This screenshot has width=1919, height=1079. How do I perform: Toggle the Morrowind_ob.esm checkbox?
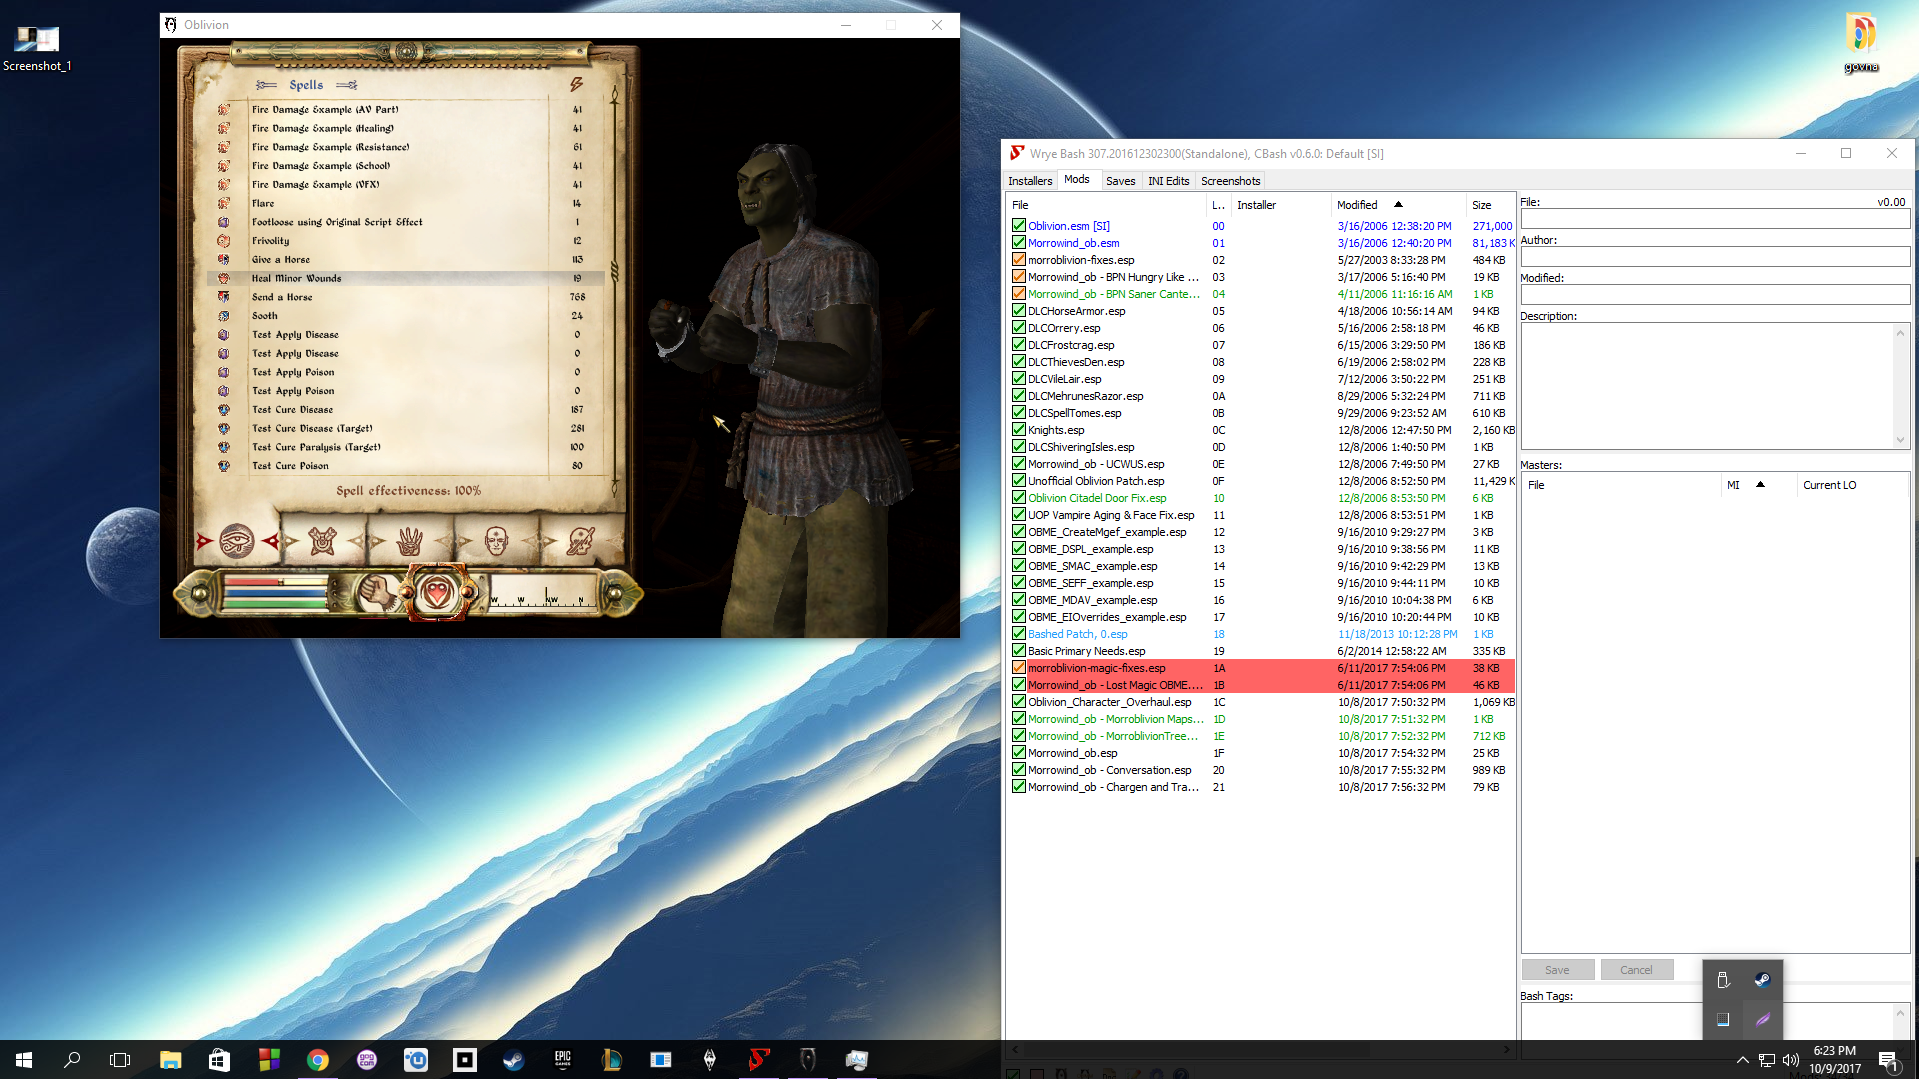coord(1019,243)
